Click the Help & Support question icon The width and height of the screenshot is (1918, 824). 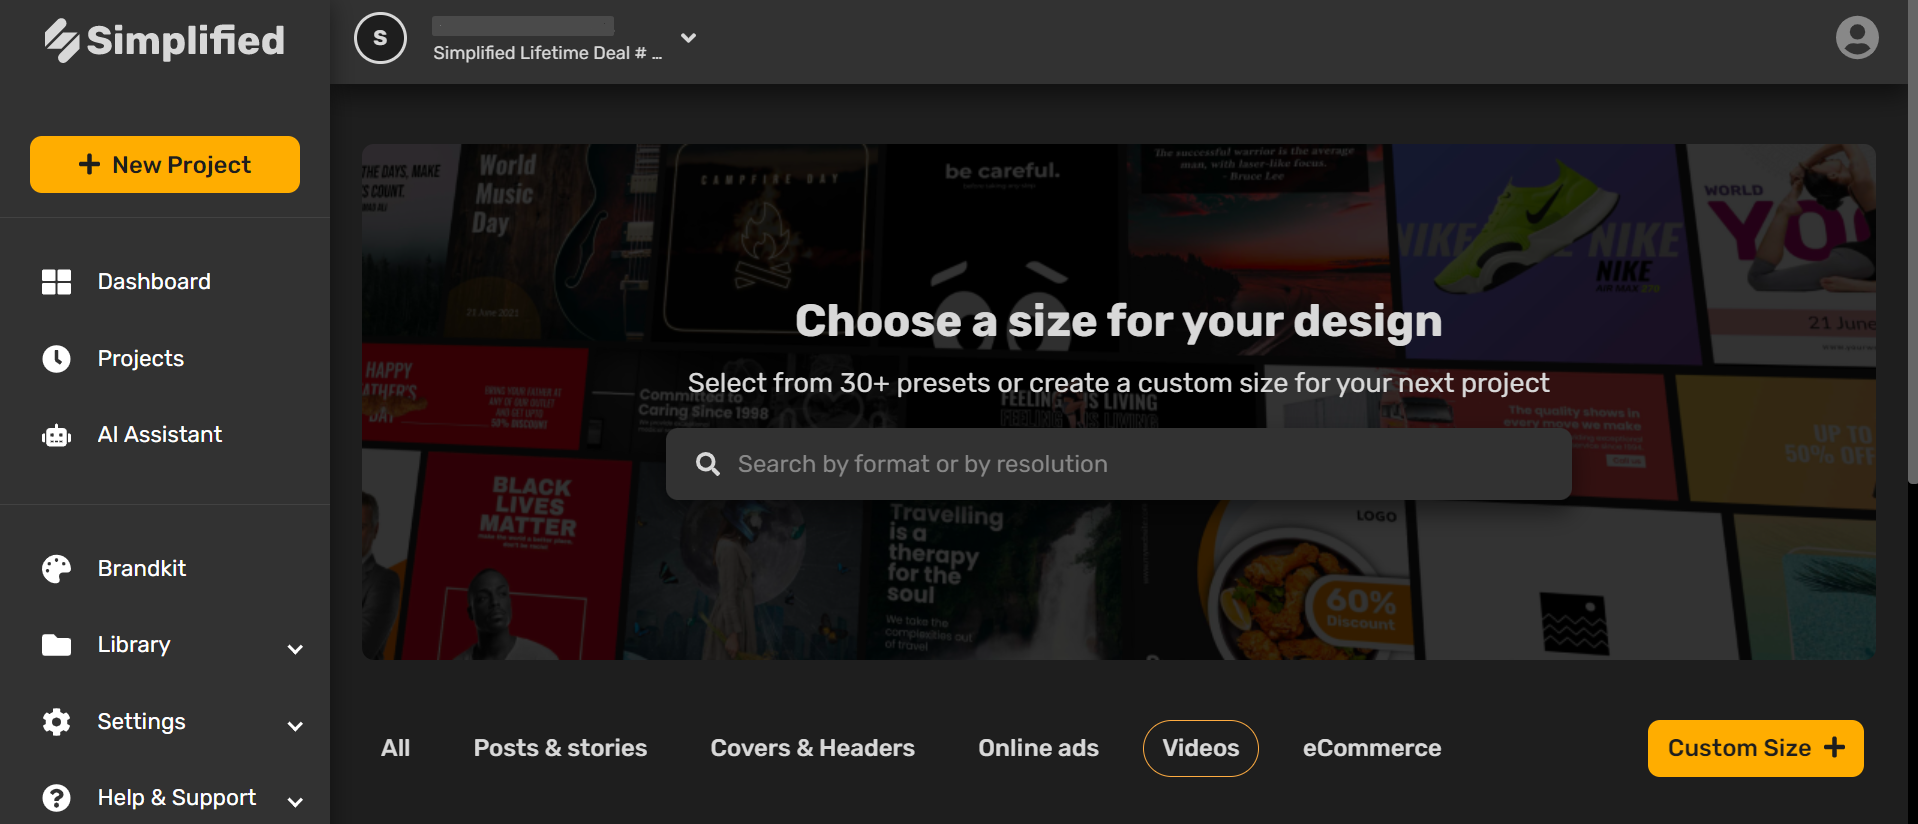point(56,798)
